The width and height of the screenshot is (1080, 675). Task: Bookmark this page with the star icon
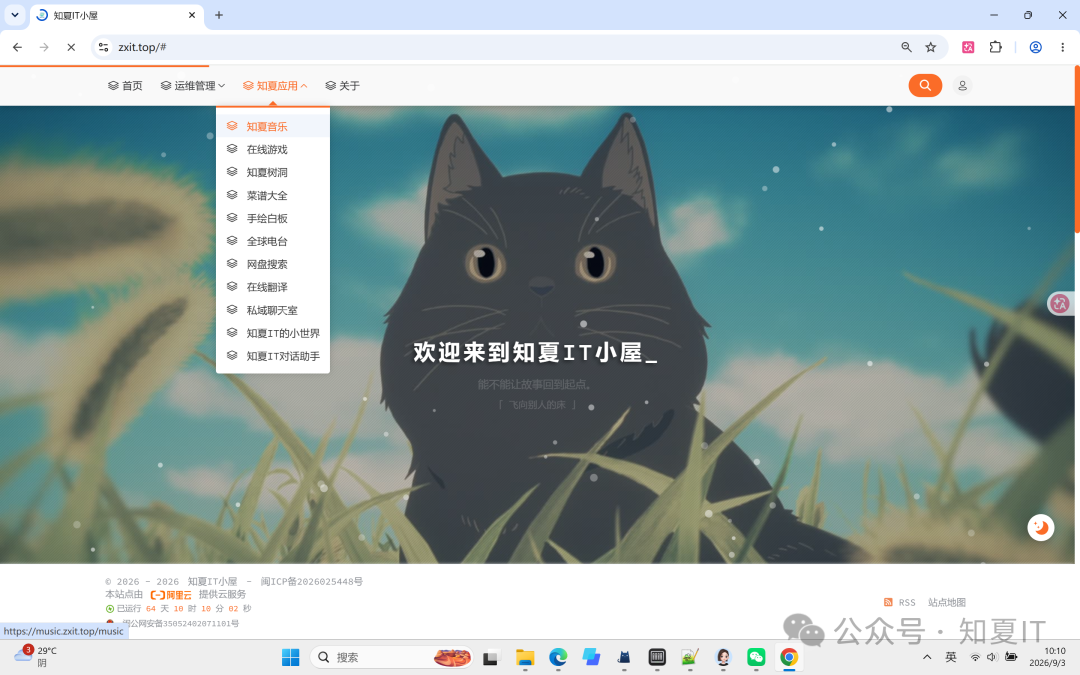(x=931, y=47)
